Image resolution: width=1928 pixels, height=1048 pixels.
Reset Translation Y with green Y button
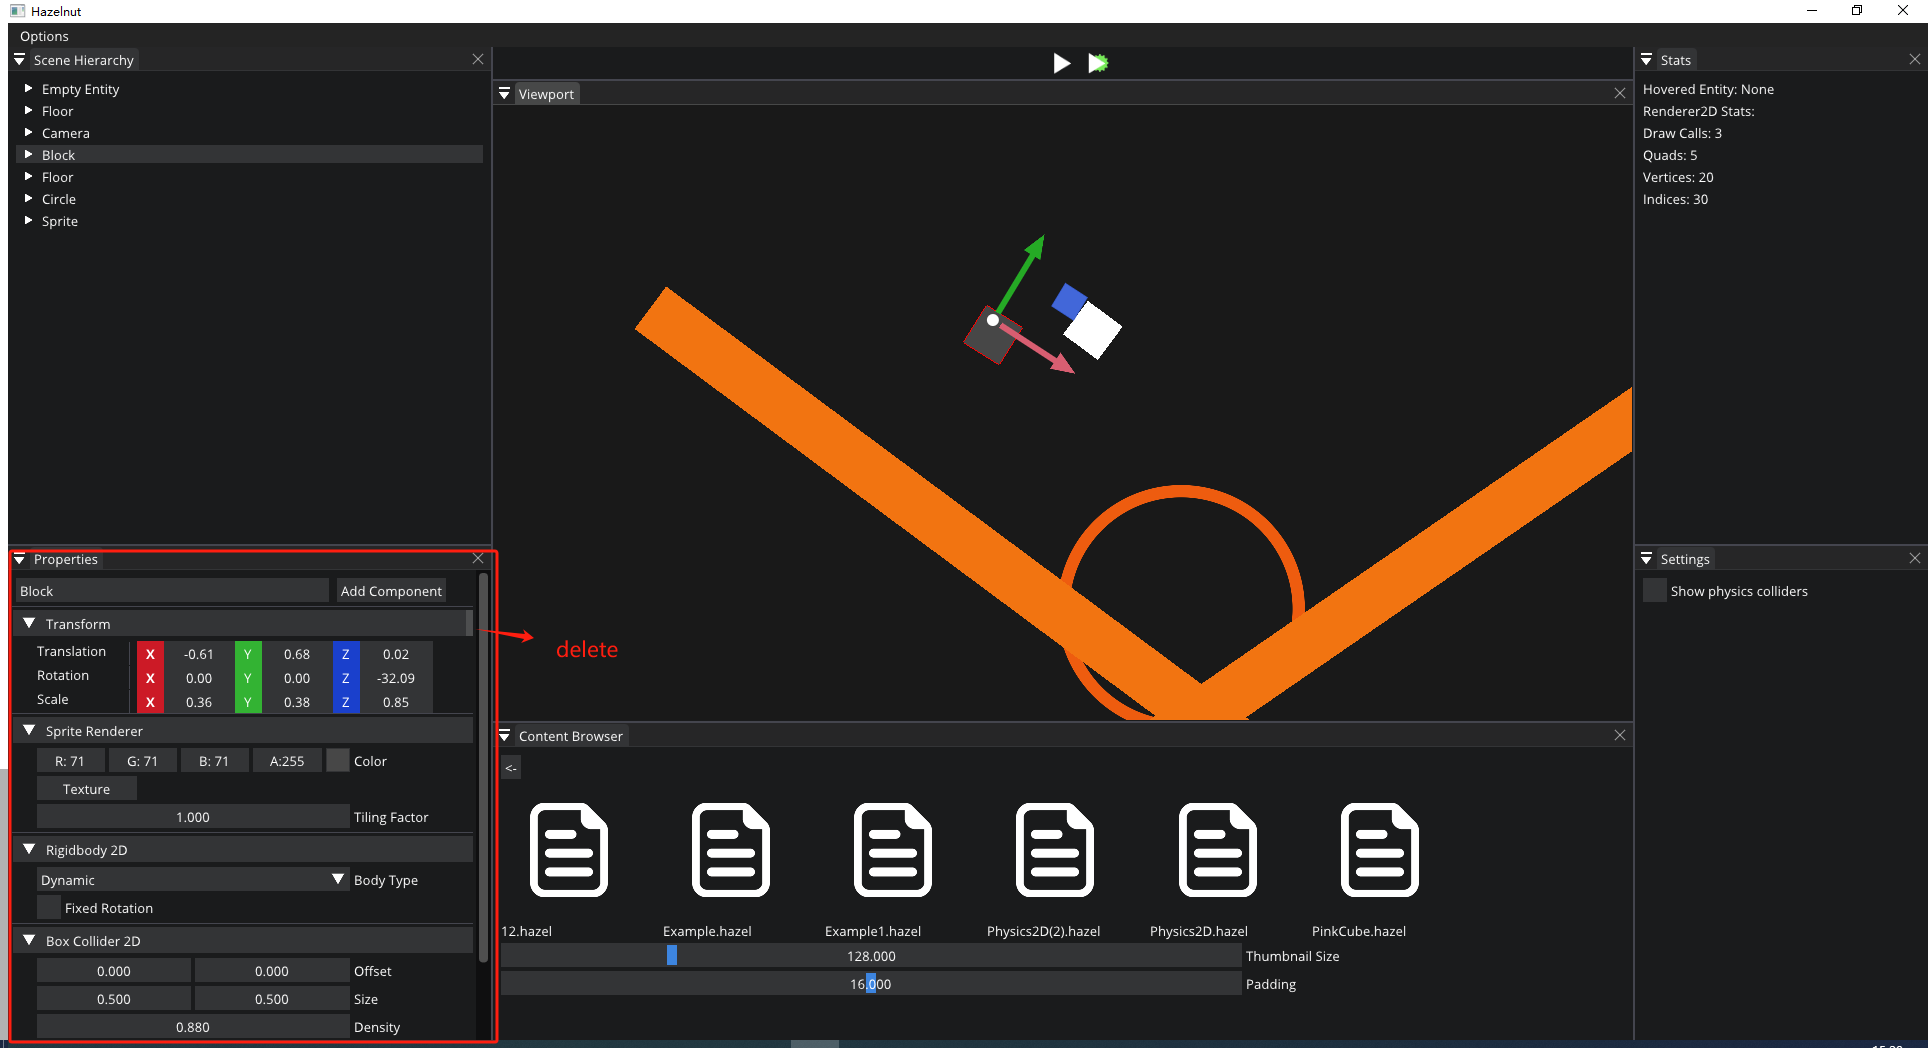point(248,654)
